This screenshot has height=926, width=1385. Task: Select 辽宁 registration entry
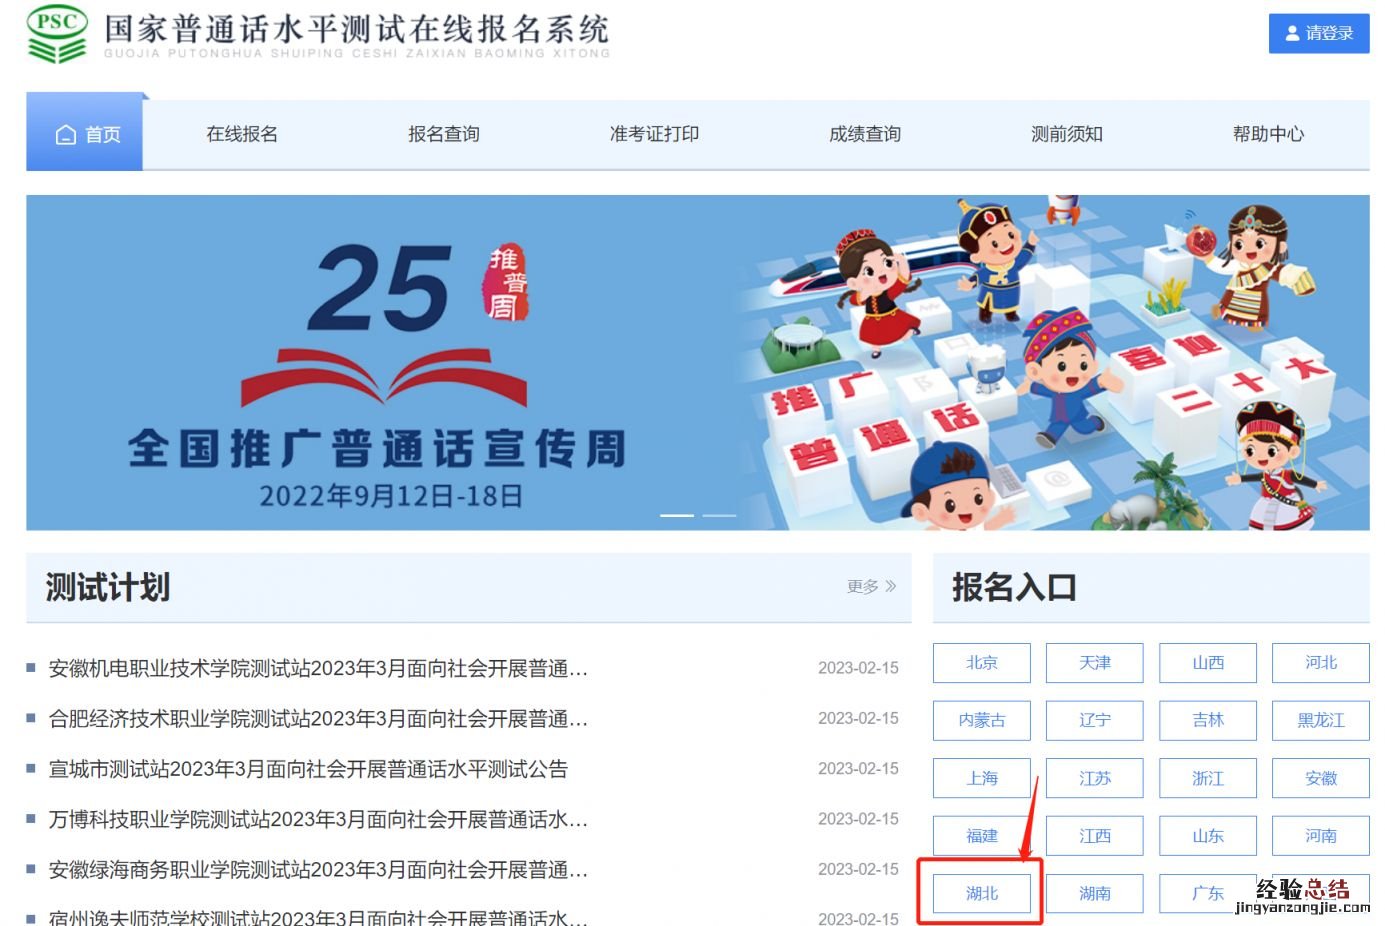(x=1095, y=720)
